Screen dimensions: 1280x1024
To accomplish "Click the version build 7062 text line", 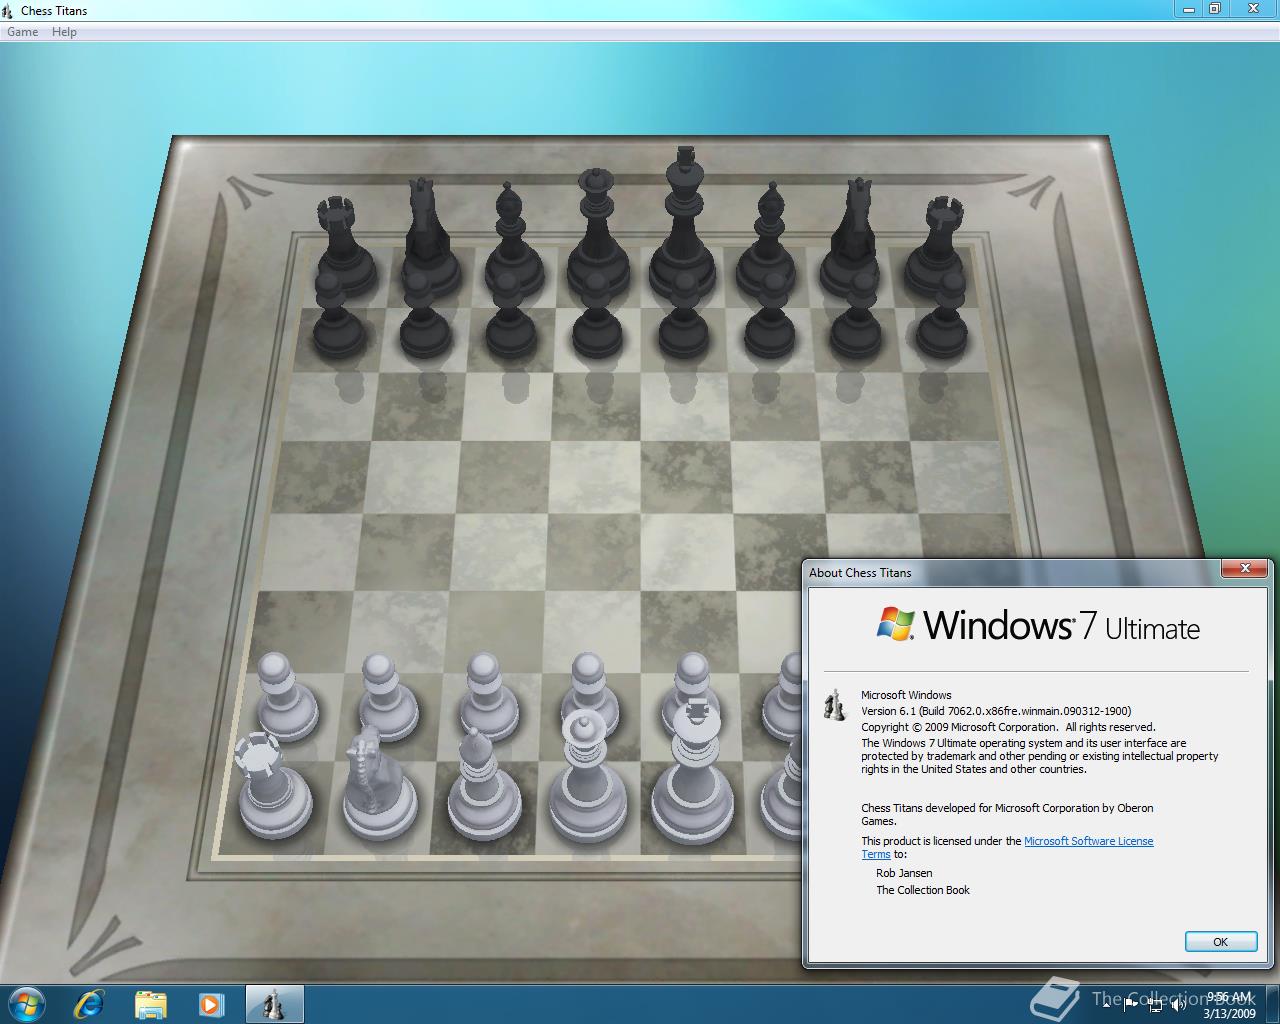I will 996,711.
